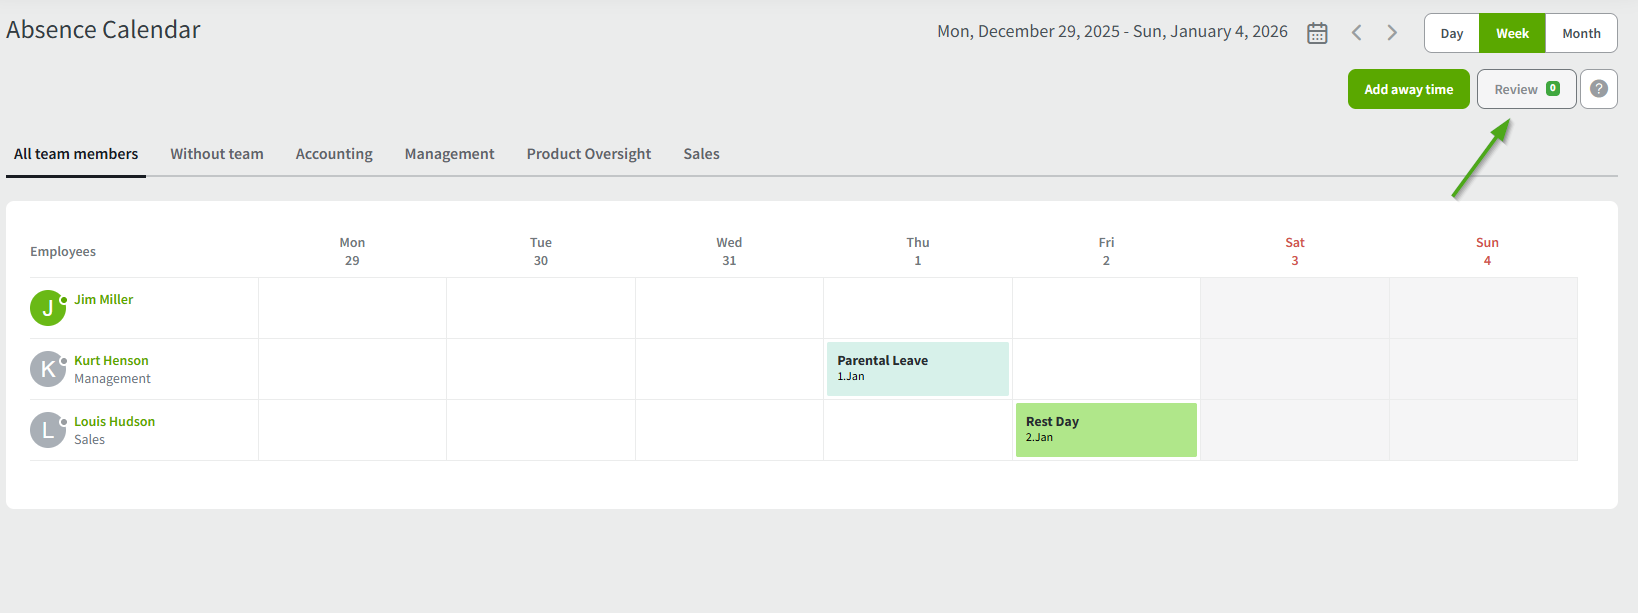Select the All team members tab
The width and height of the screenshot is (1638, 613).
coord(76,154)
